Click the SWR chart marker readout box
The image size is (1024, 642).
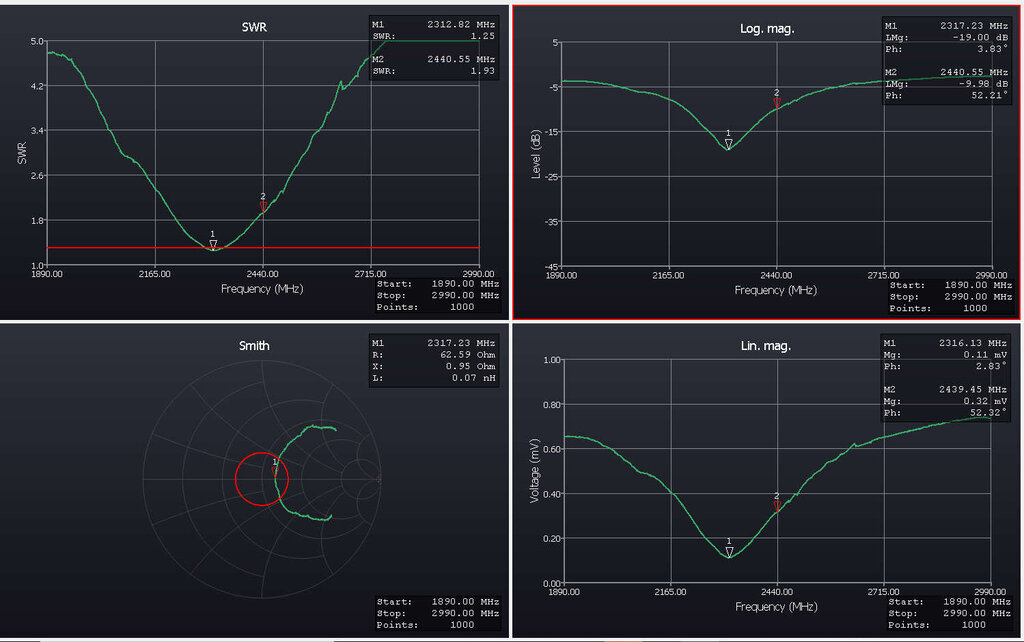coord(434,48)
